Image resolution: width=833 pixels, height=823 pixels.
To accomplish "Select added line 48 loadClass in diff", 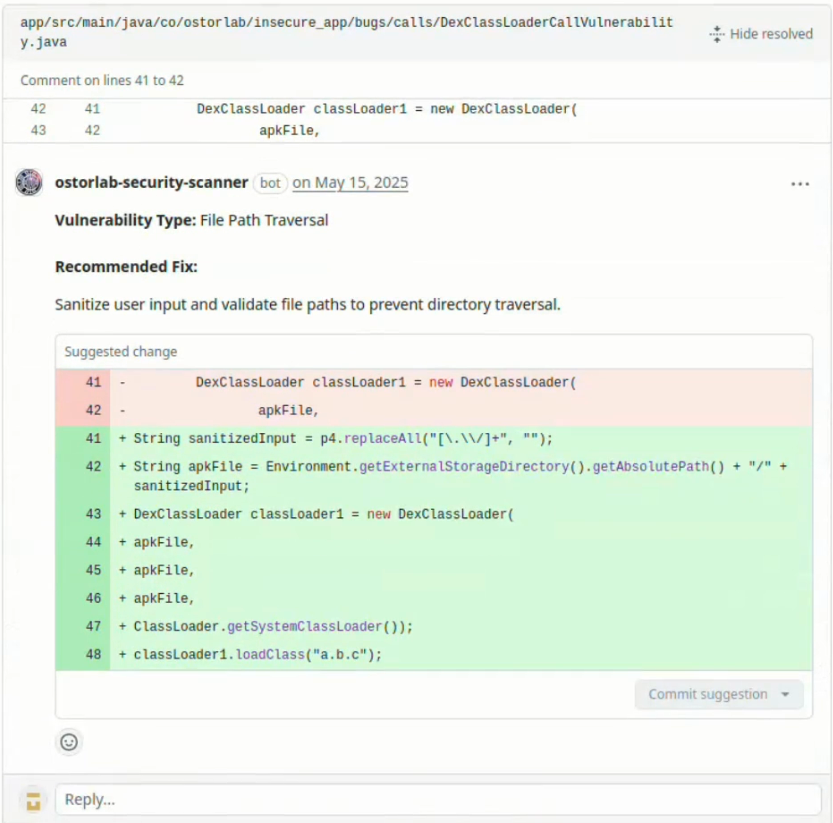I will pos(434,655).
